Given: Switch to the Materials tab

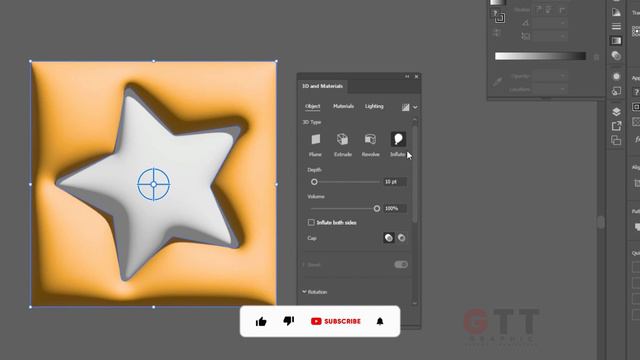Looking at the screenshot, I should [x=343, y=106].
